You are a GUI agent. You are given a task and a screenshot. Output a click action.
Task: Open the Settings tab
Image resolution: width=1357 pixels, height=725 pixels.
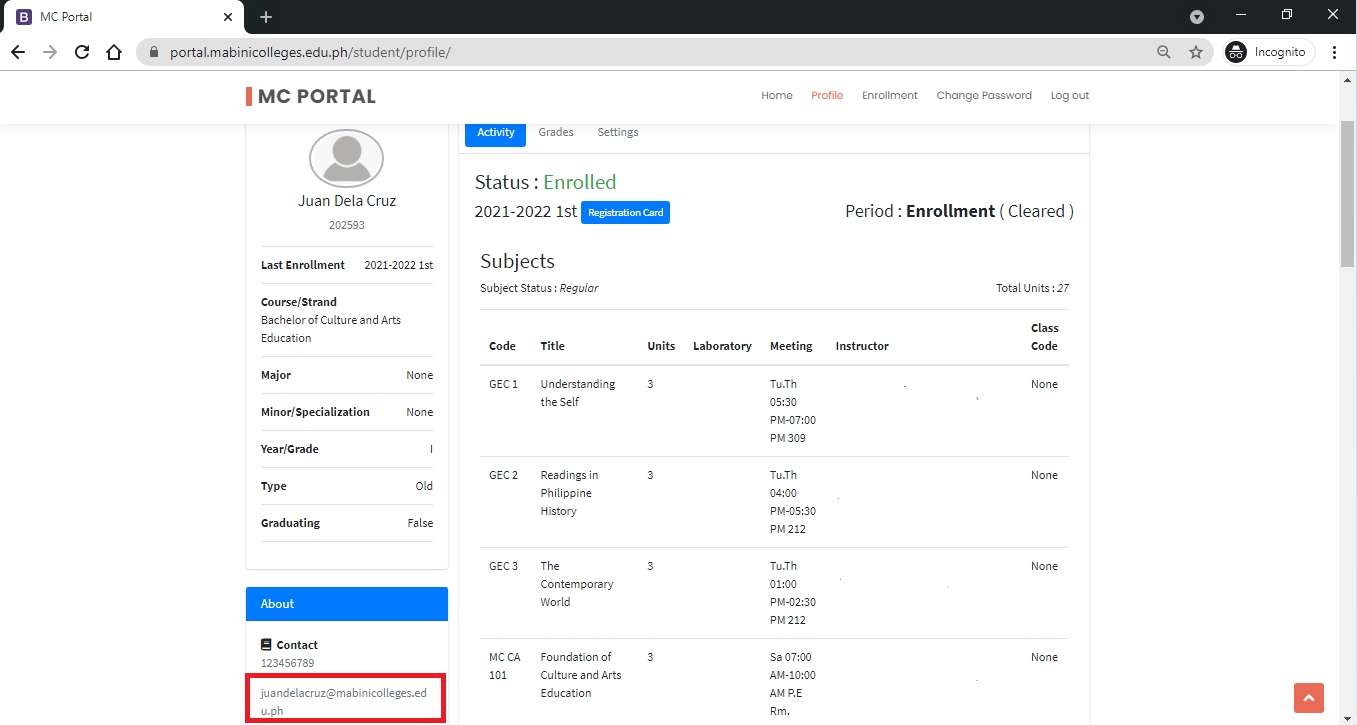click(617, 132)
